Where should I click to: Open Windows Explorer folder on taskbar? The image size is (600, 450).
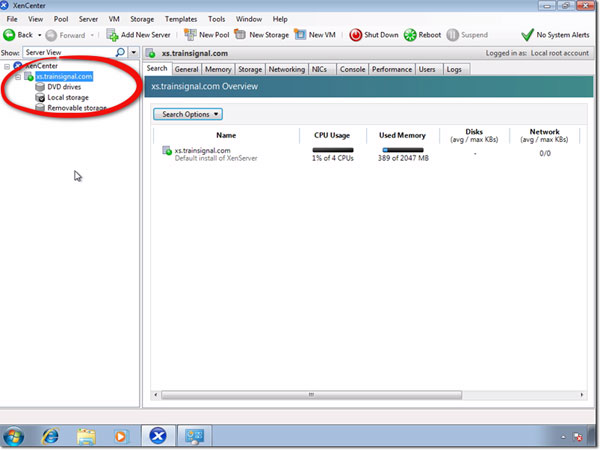pos(86,436)
